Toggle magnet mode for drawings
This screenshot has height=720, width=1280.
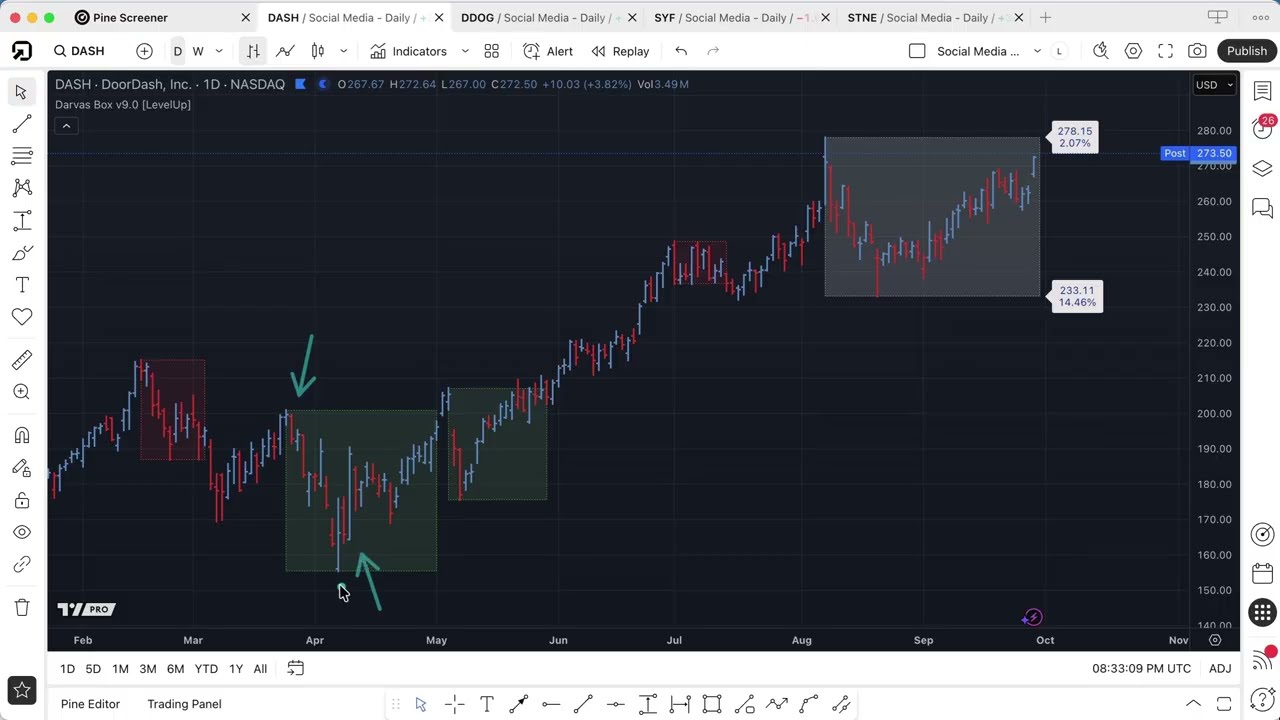(21, 435)
